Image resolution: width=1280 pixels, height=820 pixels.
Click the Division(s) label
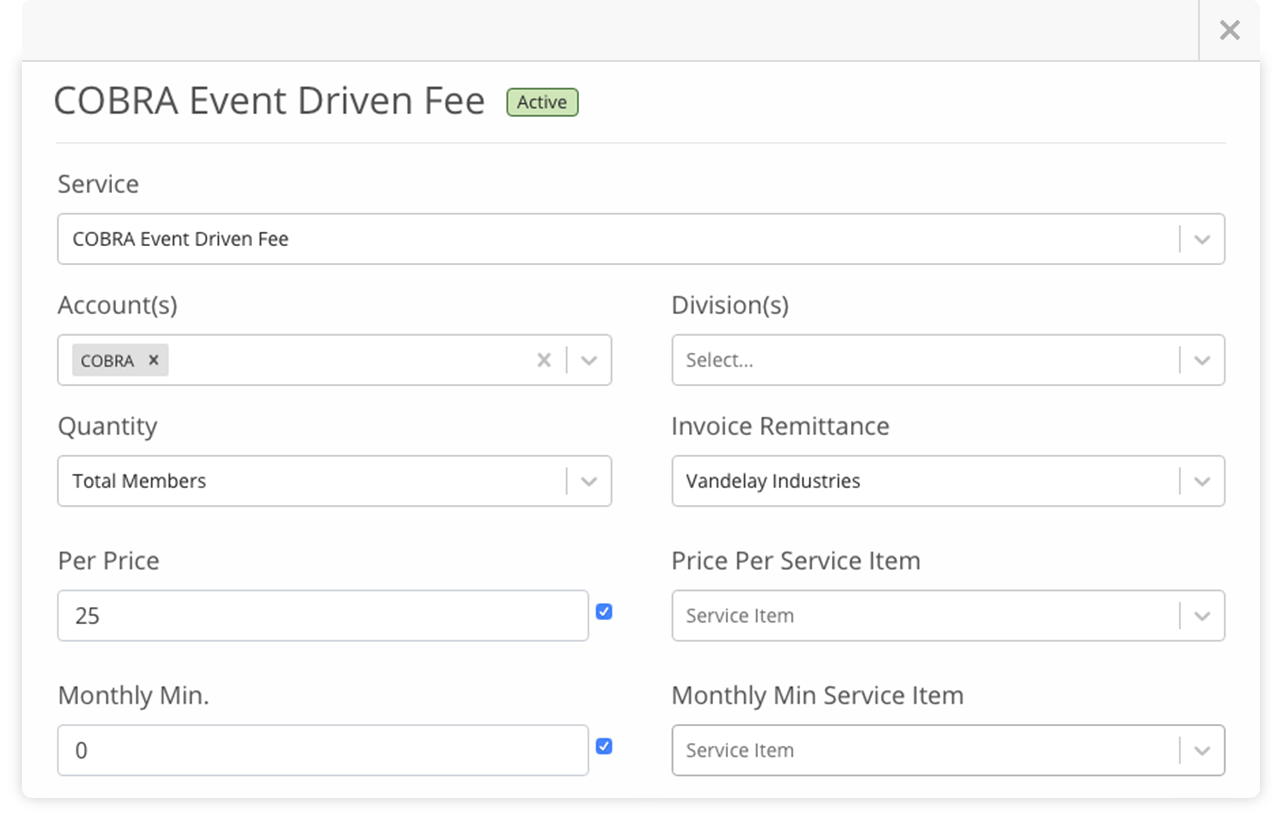click(x=730, y=306)
